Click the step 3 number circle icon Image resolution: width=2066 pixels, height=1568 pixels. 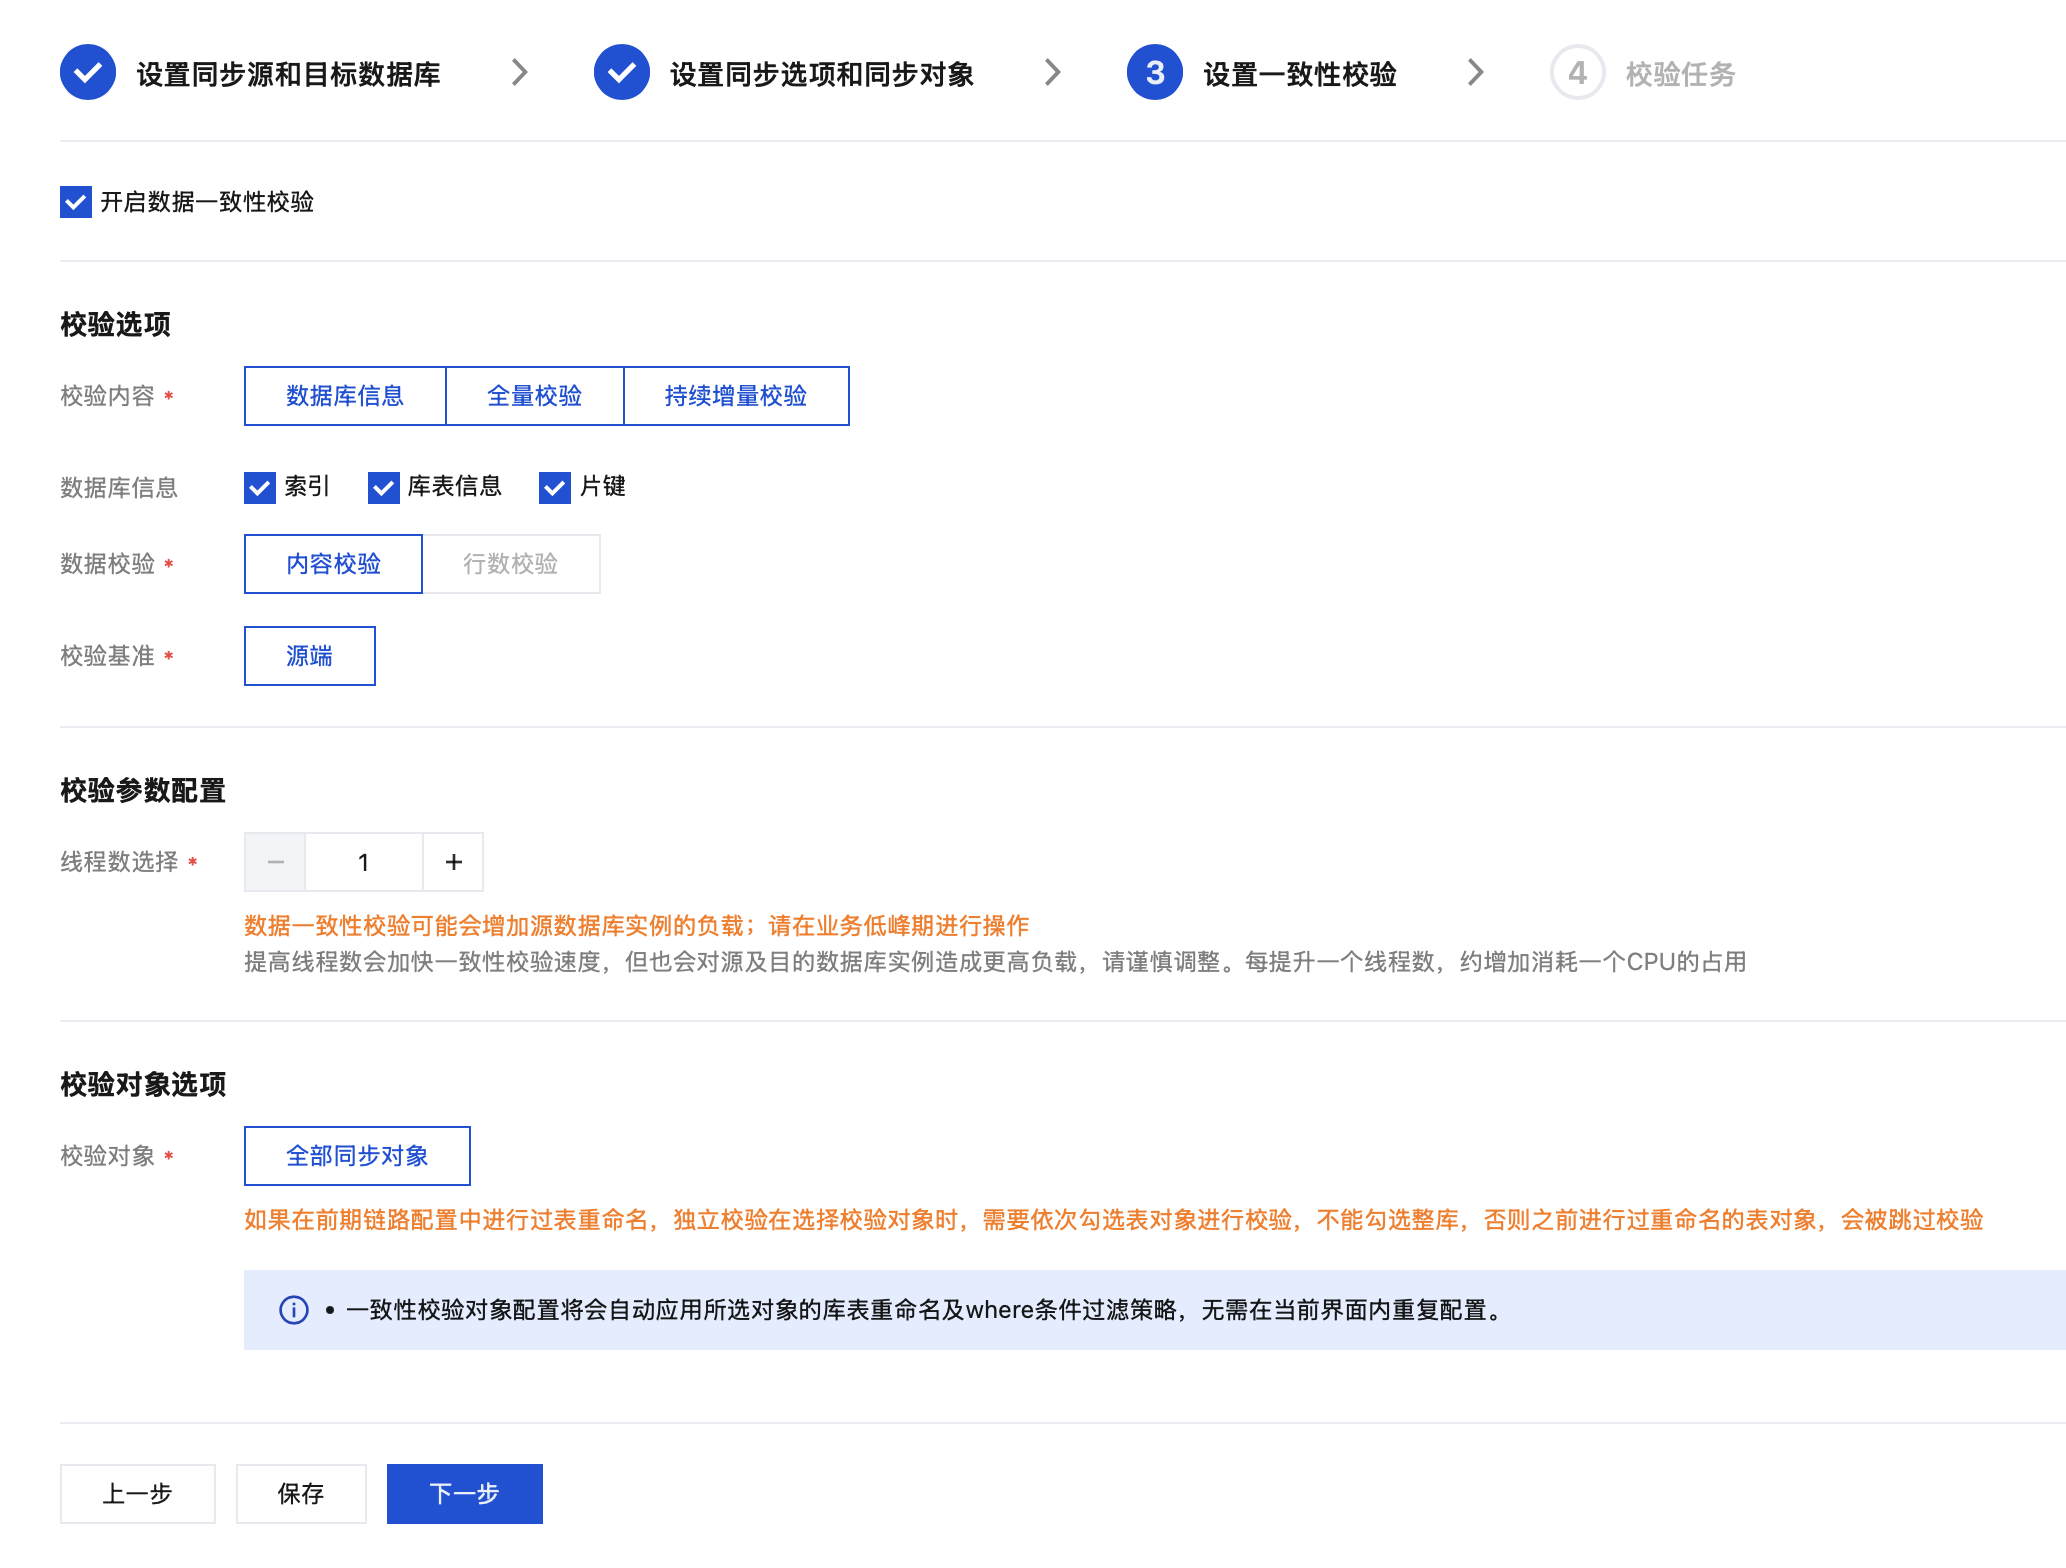(1154, 73)
